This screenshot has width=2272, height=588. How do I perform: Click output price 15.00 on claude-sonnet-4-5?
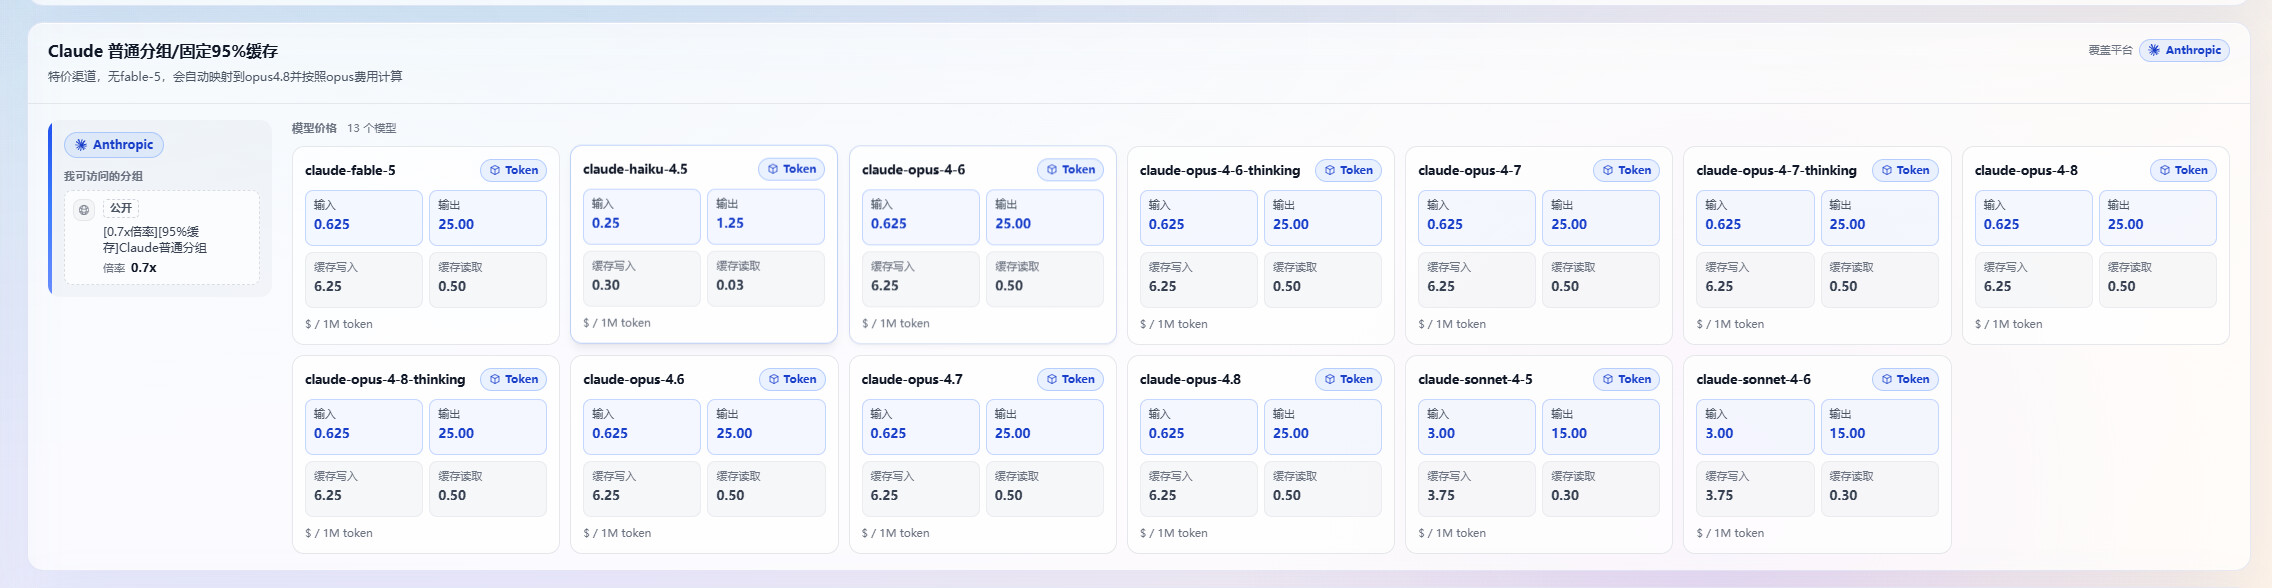click(x=1600, y=426)
